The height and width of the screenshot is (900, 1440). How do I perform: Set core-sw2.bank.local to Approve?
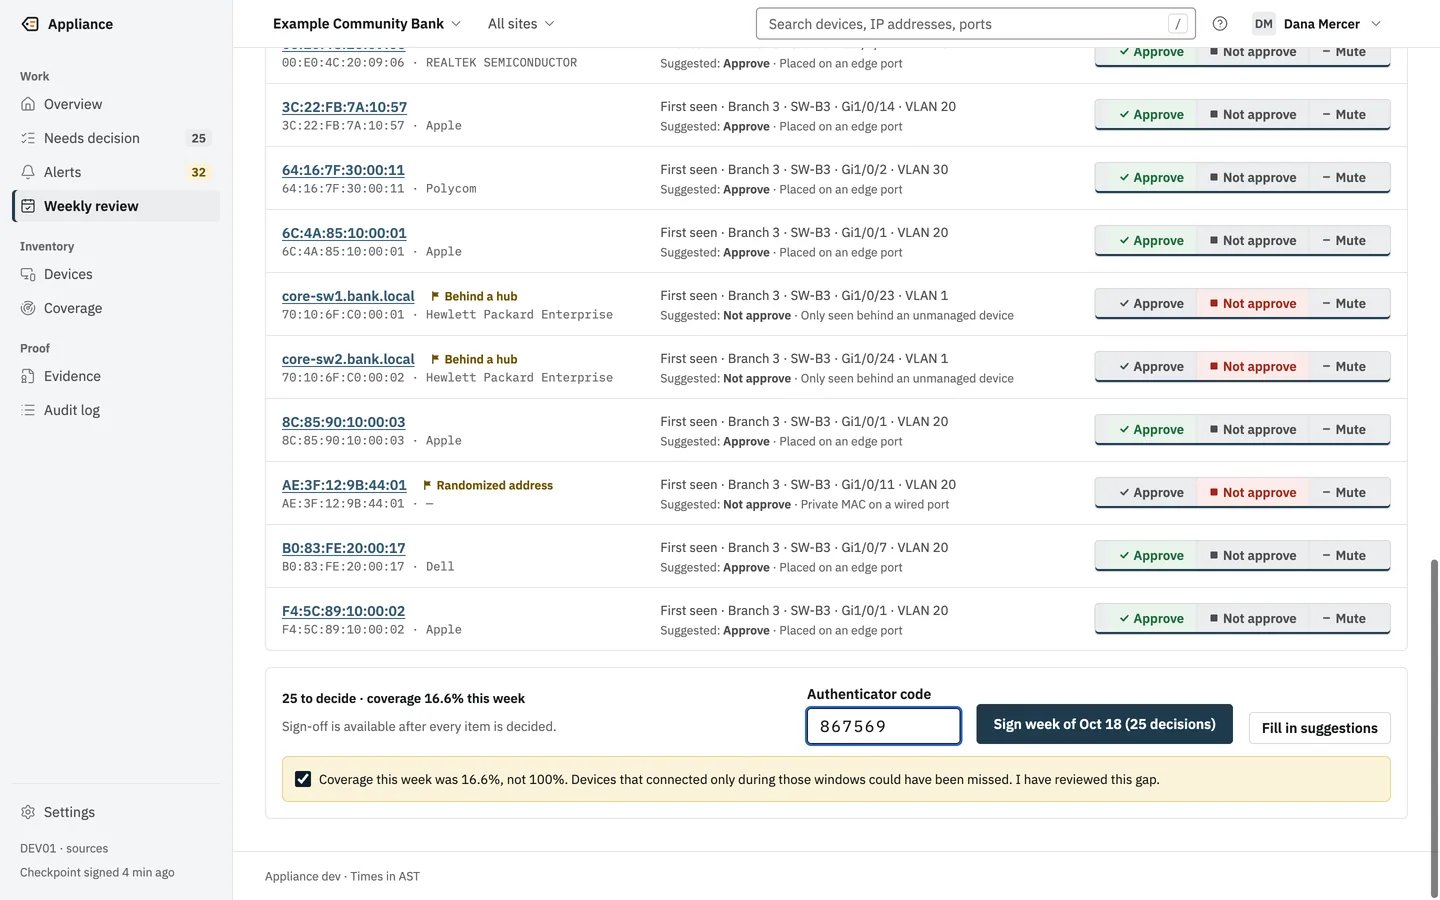(x=1150, y=367)
